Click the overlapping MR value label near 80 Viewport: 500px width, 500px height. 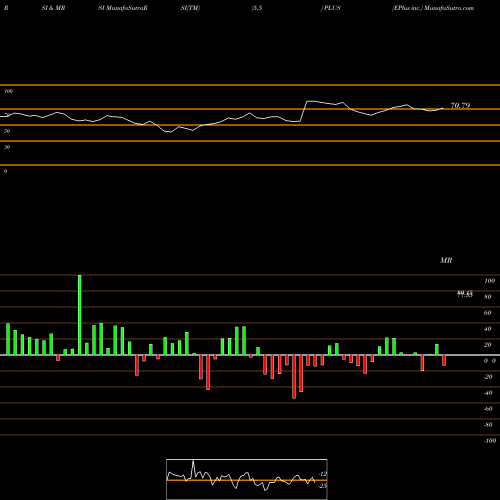[465, 294]
